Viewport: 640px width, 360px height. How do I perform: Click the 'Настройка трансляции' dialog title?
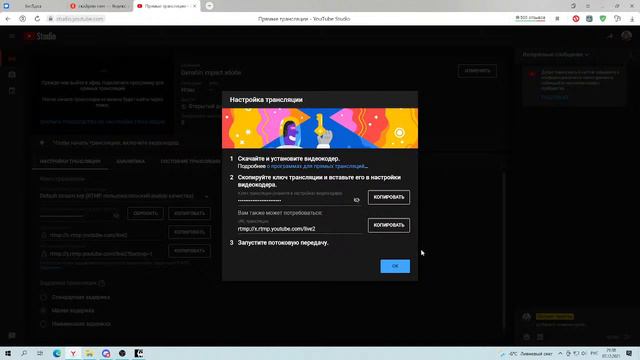pos(266,100)
